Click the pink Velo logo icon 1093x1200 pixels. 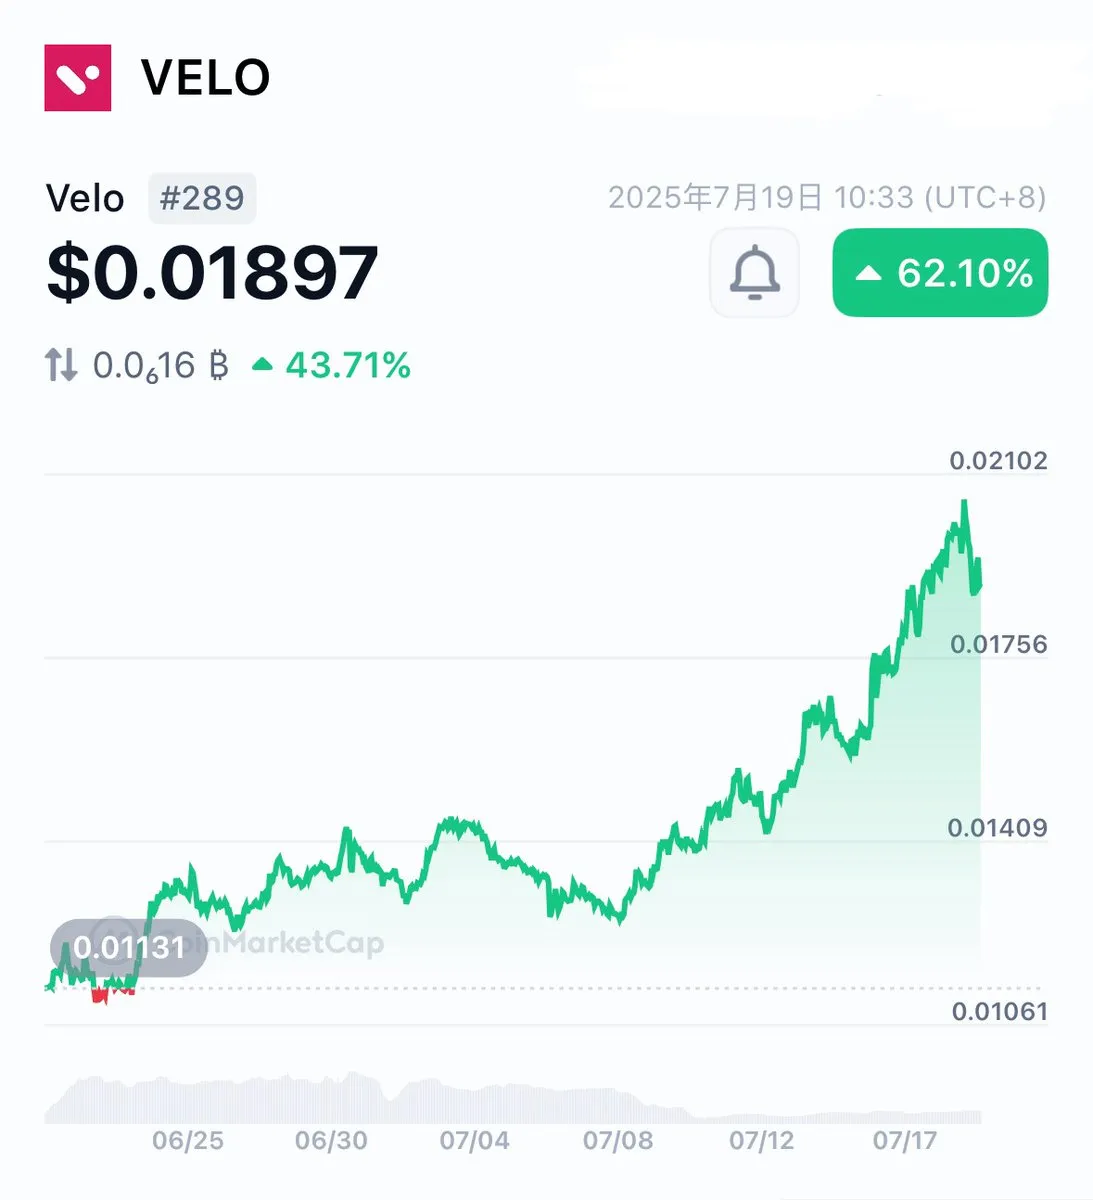77,77
